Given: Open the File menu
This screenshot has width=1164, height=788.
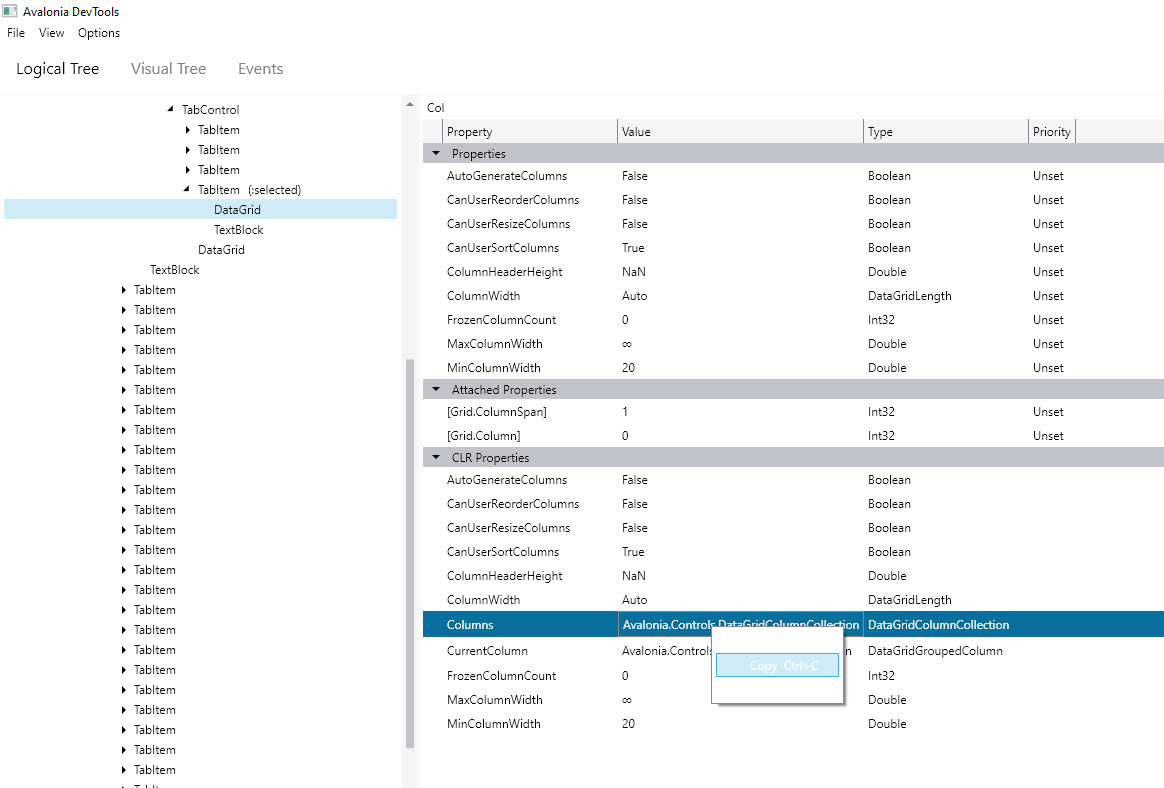Looking at the screenshot, I should [16, 32].
